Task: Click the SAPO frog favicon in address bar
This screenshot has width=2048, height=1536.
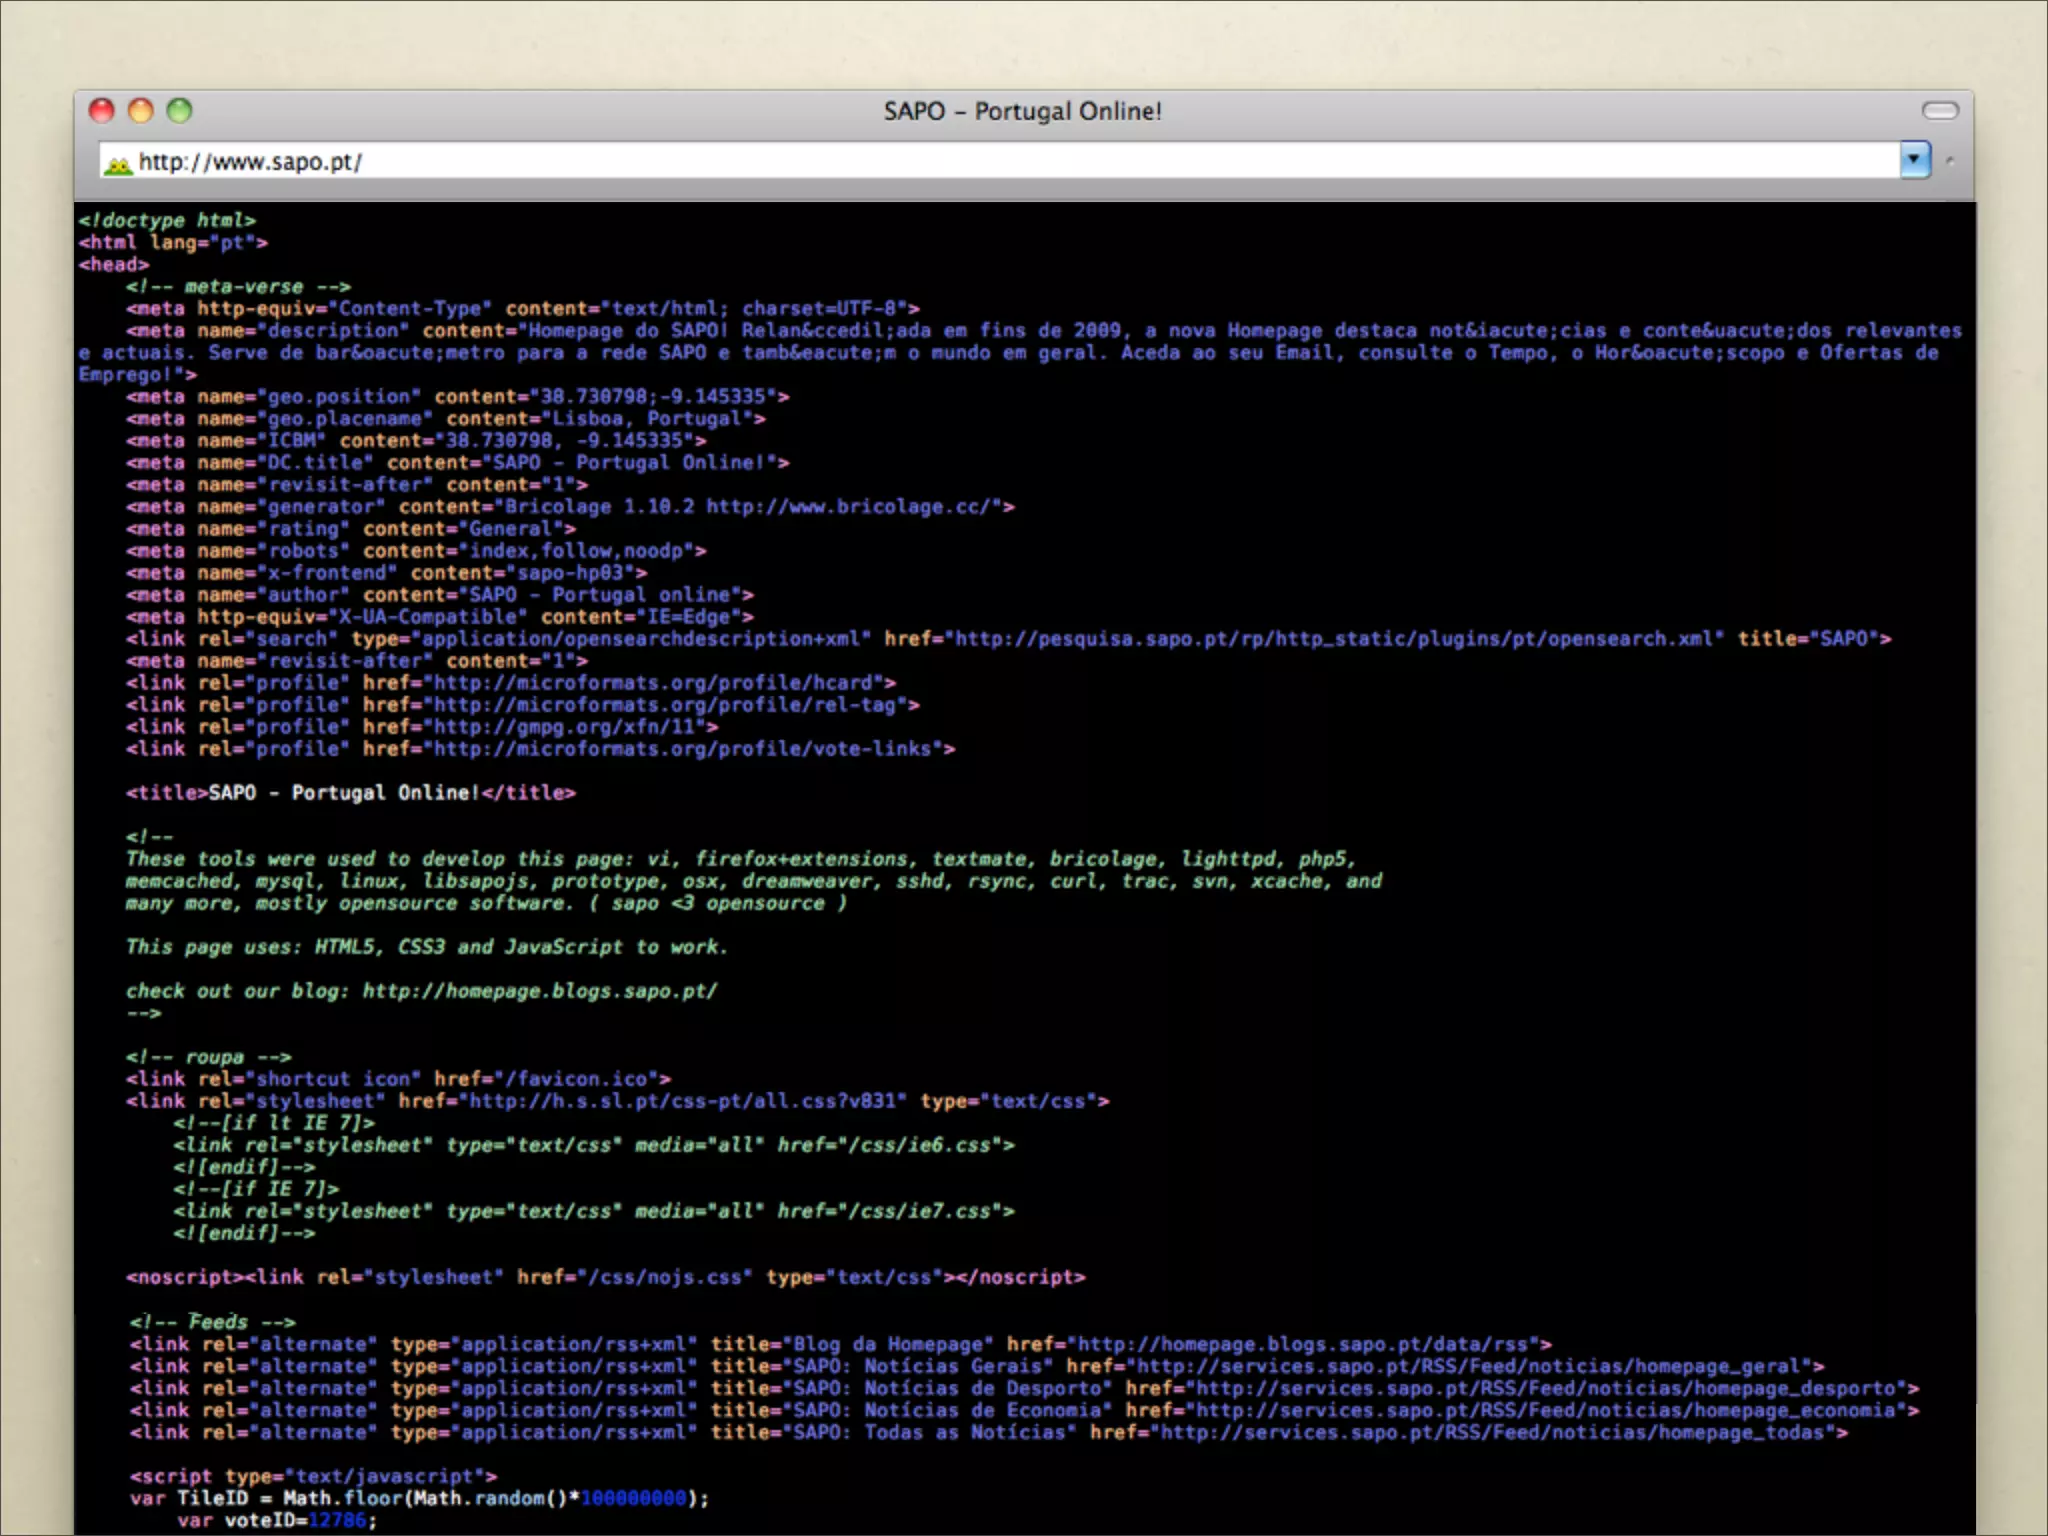Action: click(x=118, y=164)
